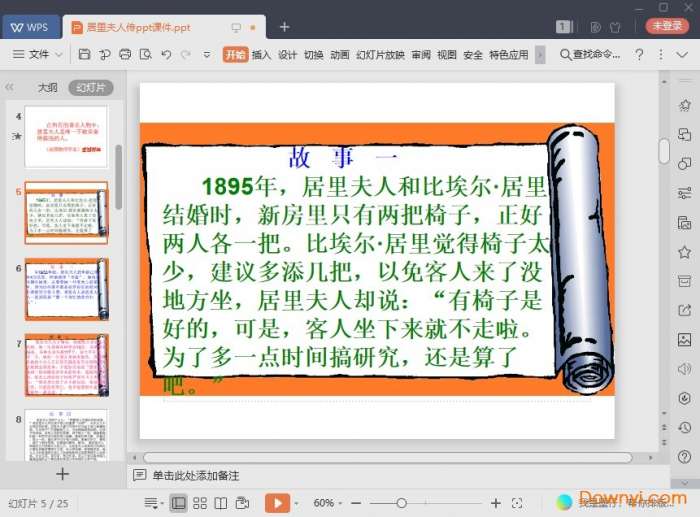
Task: Open the 文件 menu
Action: [x=38, y=54]
